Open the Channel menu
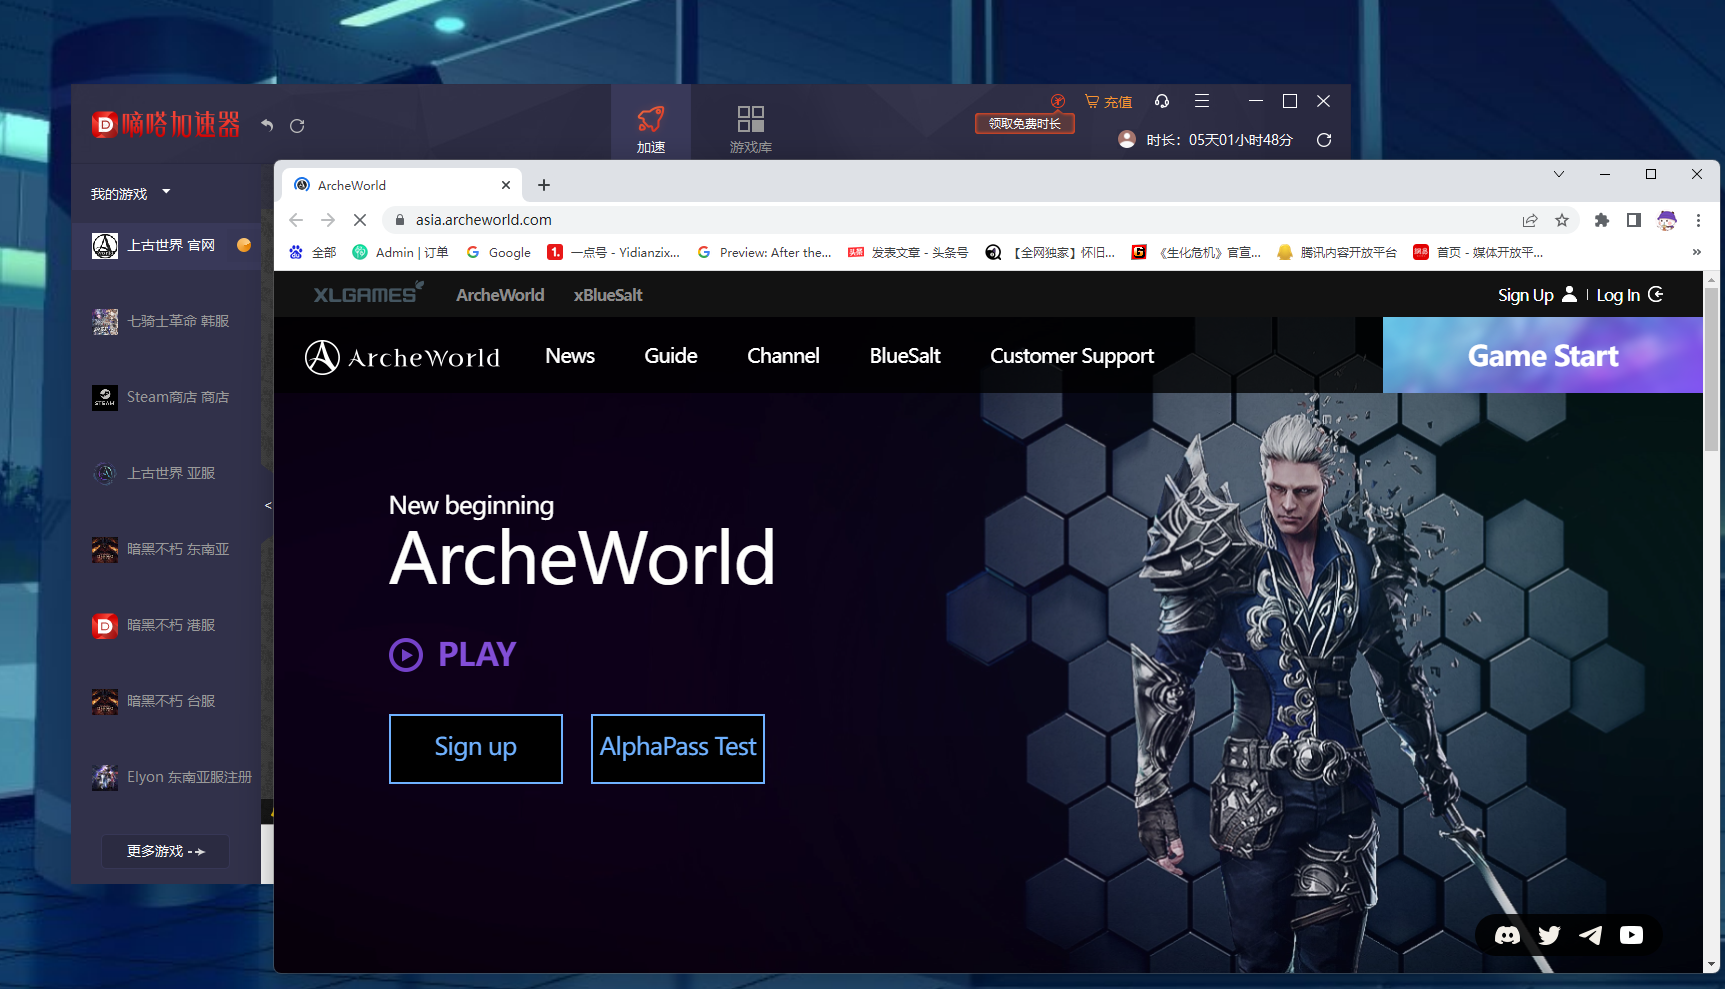This screenshot has height=989, width=1725. [x=783, y=356]
